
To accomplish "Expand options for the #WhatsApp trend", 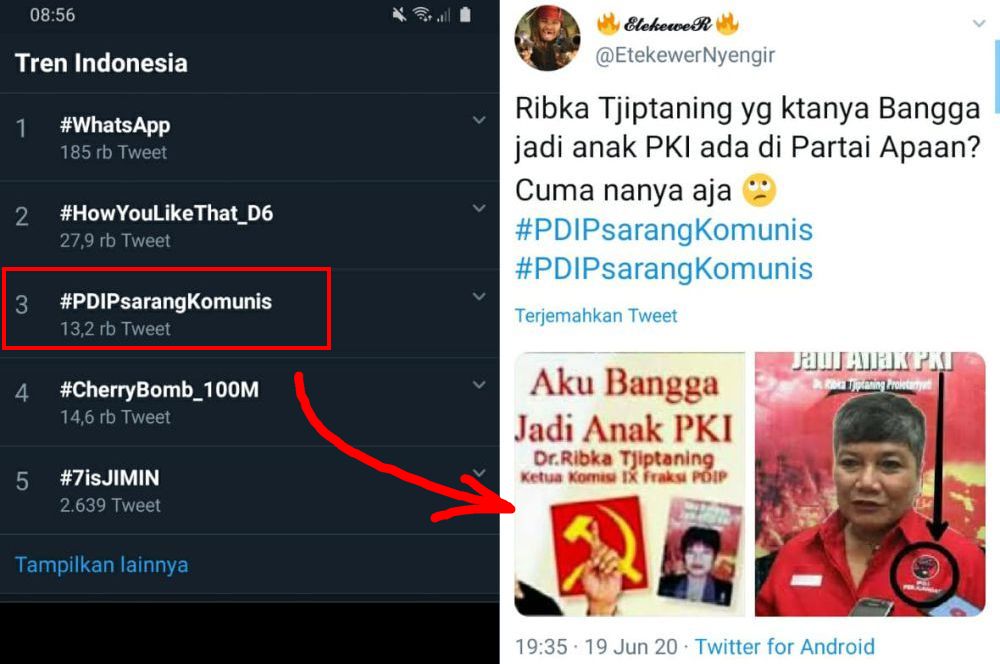I will (479, 121).
